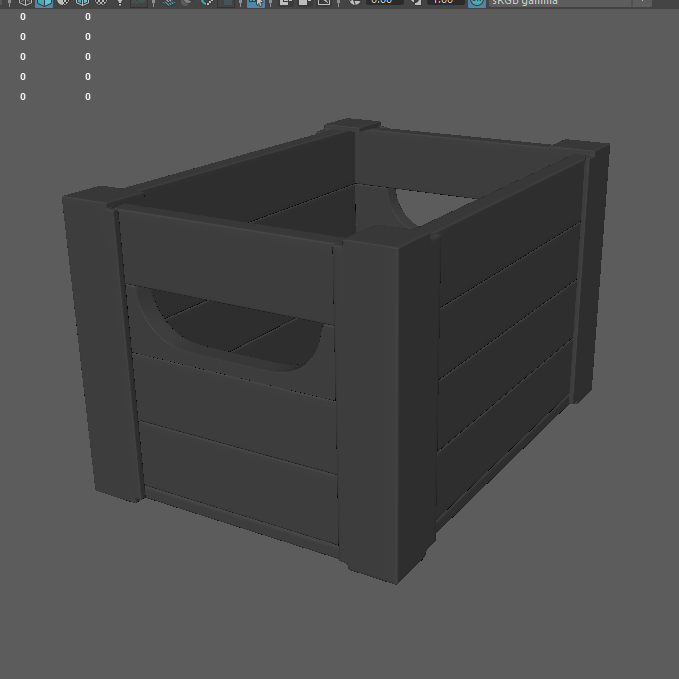The width and height of the screenshot is (679, 679).
Task: Enable use default material icon
Action: 63,2
